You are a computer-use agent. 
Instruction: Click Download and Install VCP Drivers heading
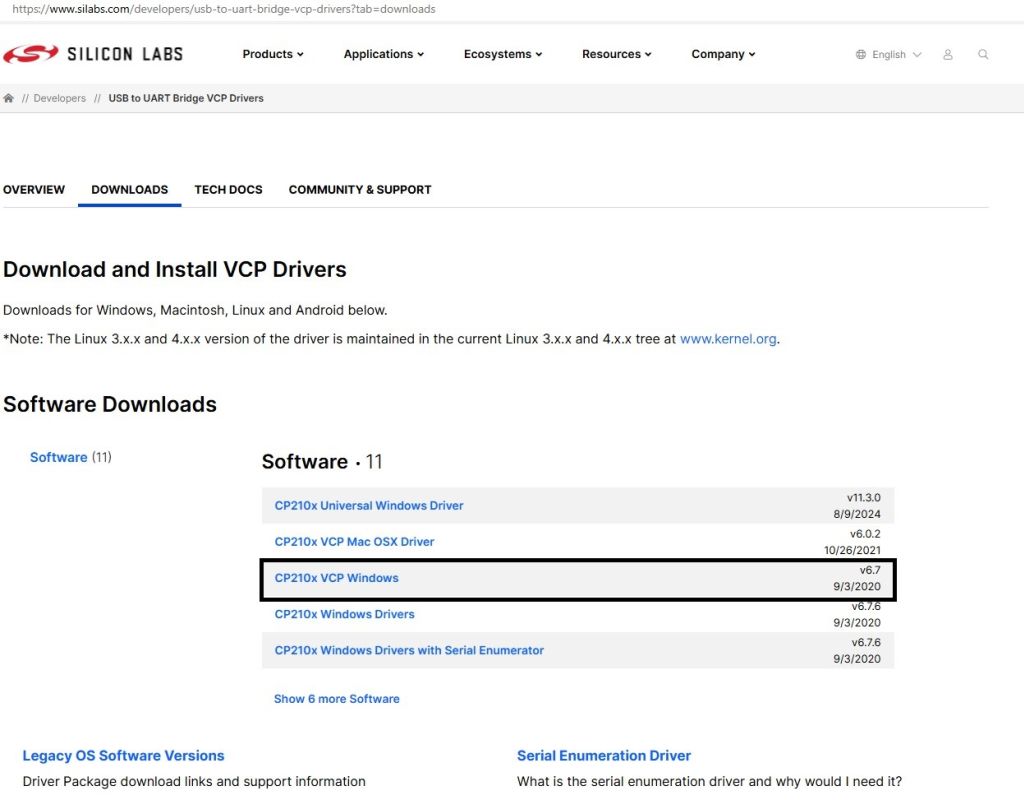click(174, 269)
